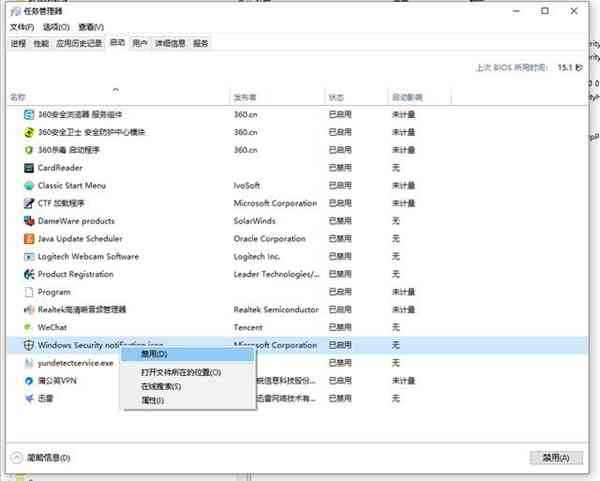This screenshot has width=600, height=481.
Task: Switch to the 性能 tab
Action: (41, 44)
